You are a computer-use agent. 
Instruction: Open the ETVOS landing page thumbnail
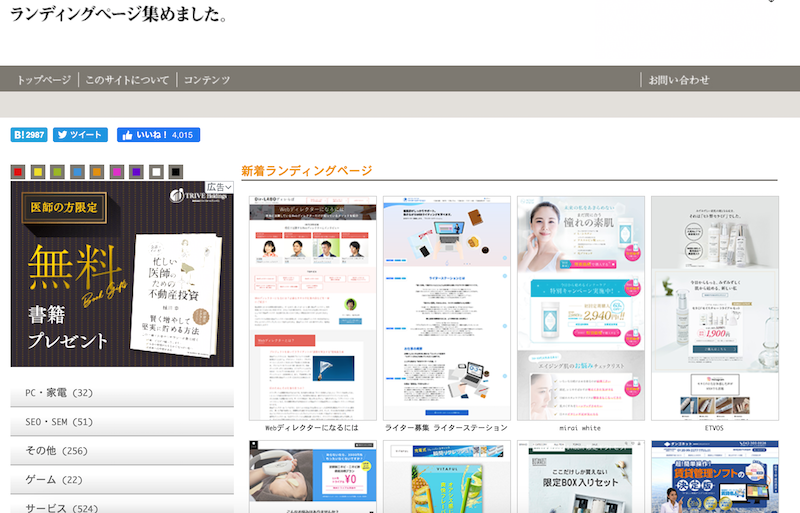[x=714, y=307]
